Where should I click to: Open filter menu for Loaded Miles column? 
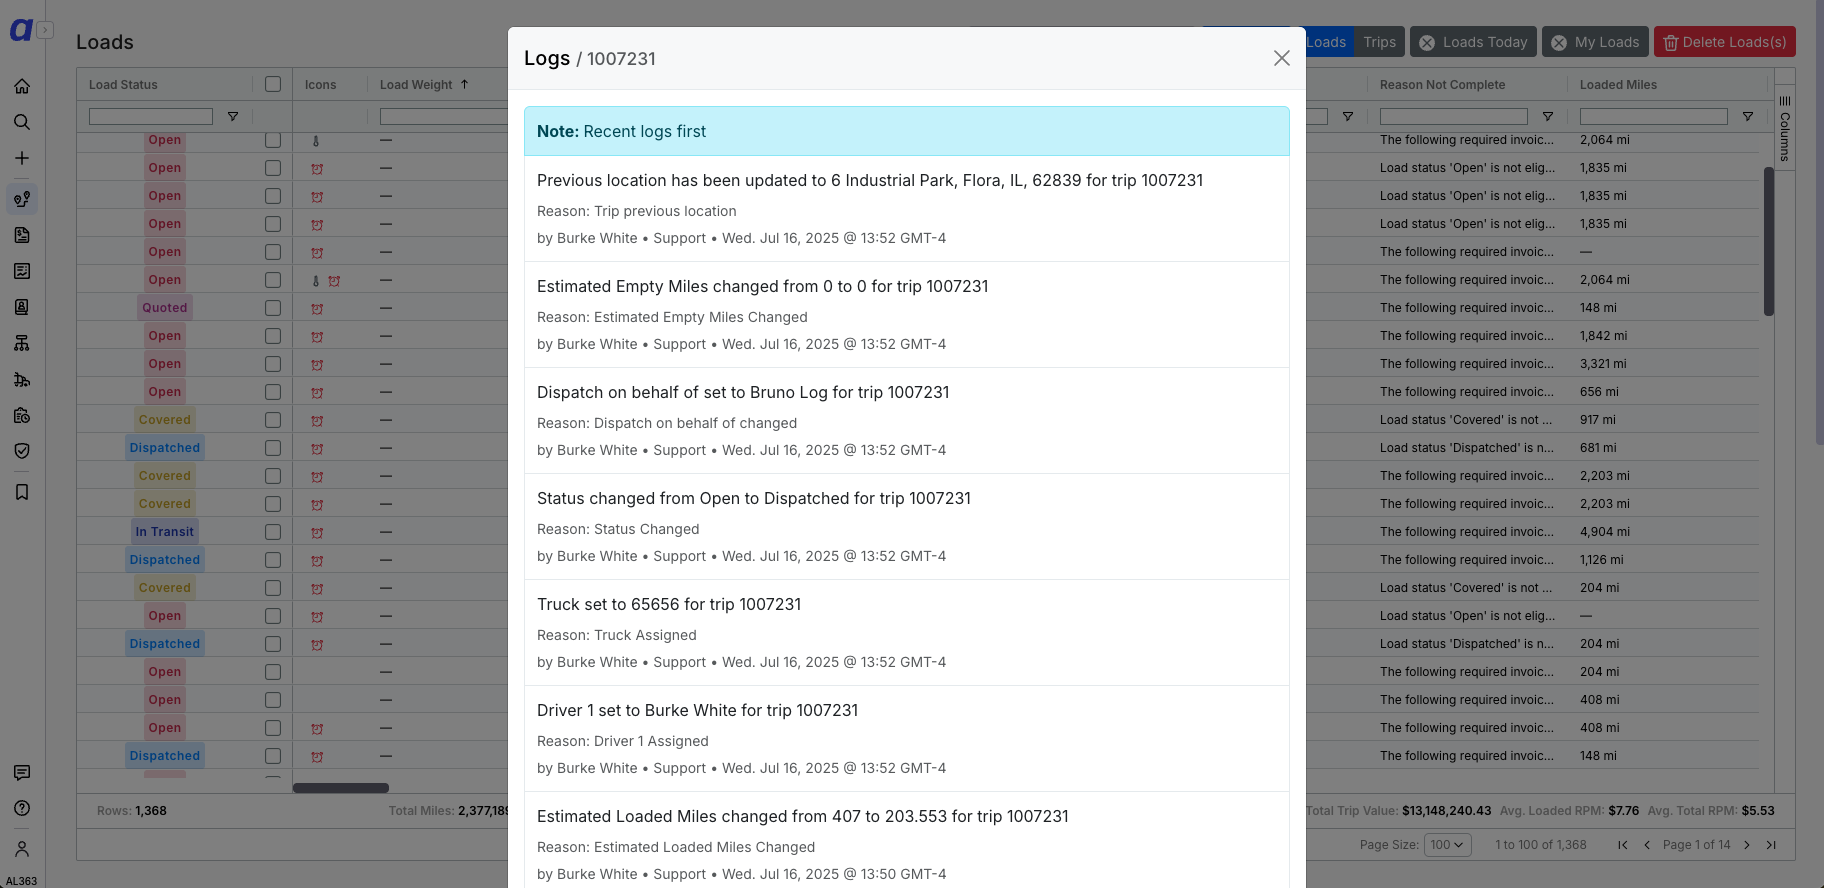click(1748, 117)
